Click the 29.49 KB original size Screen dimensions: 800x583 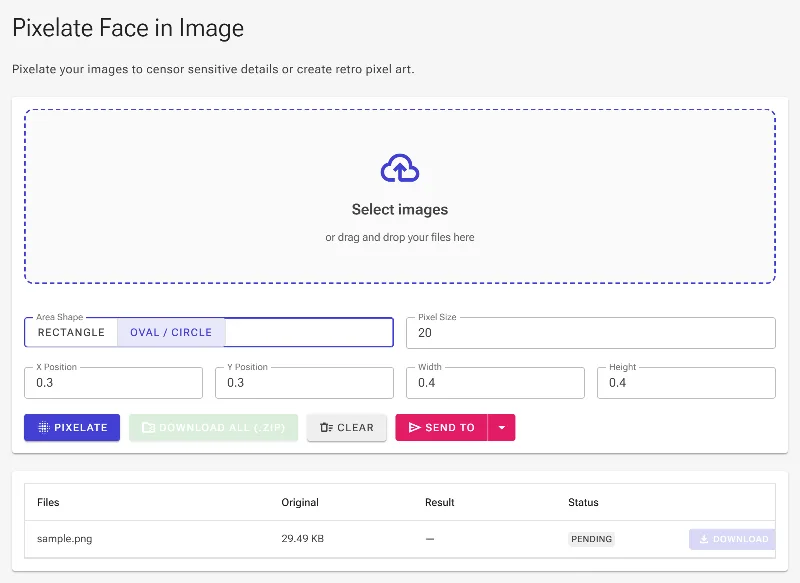click(x=303, y=539)
